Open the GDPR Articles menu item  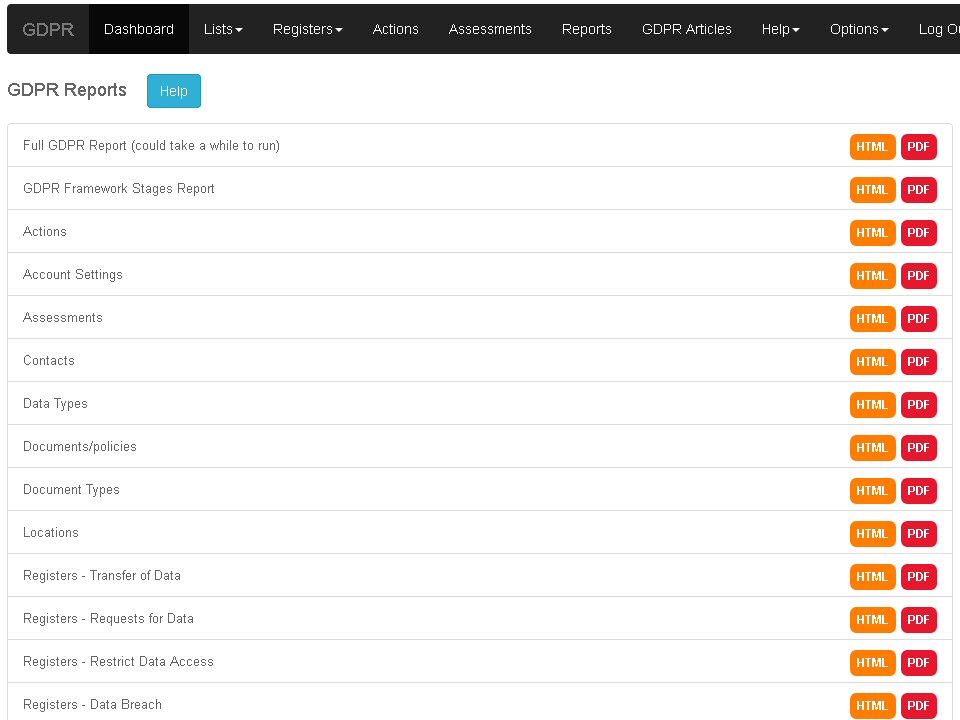pyautogui.click(x=686, y=29)
